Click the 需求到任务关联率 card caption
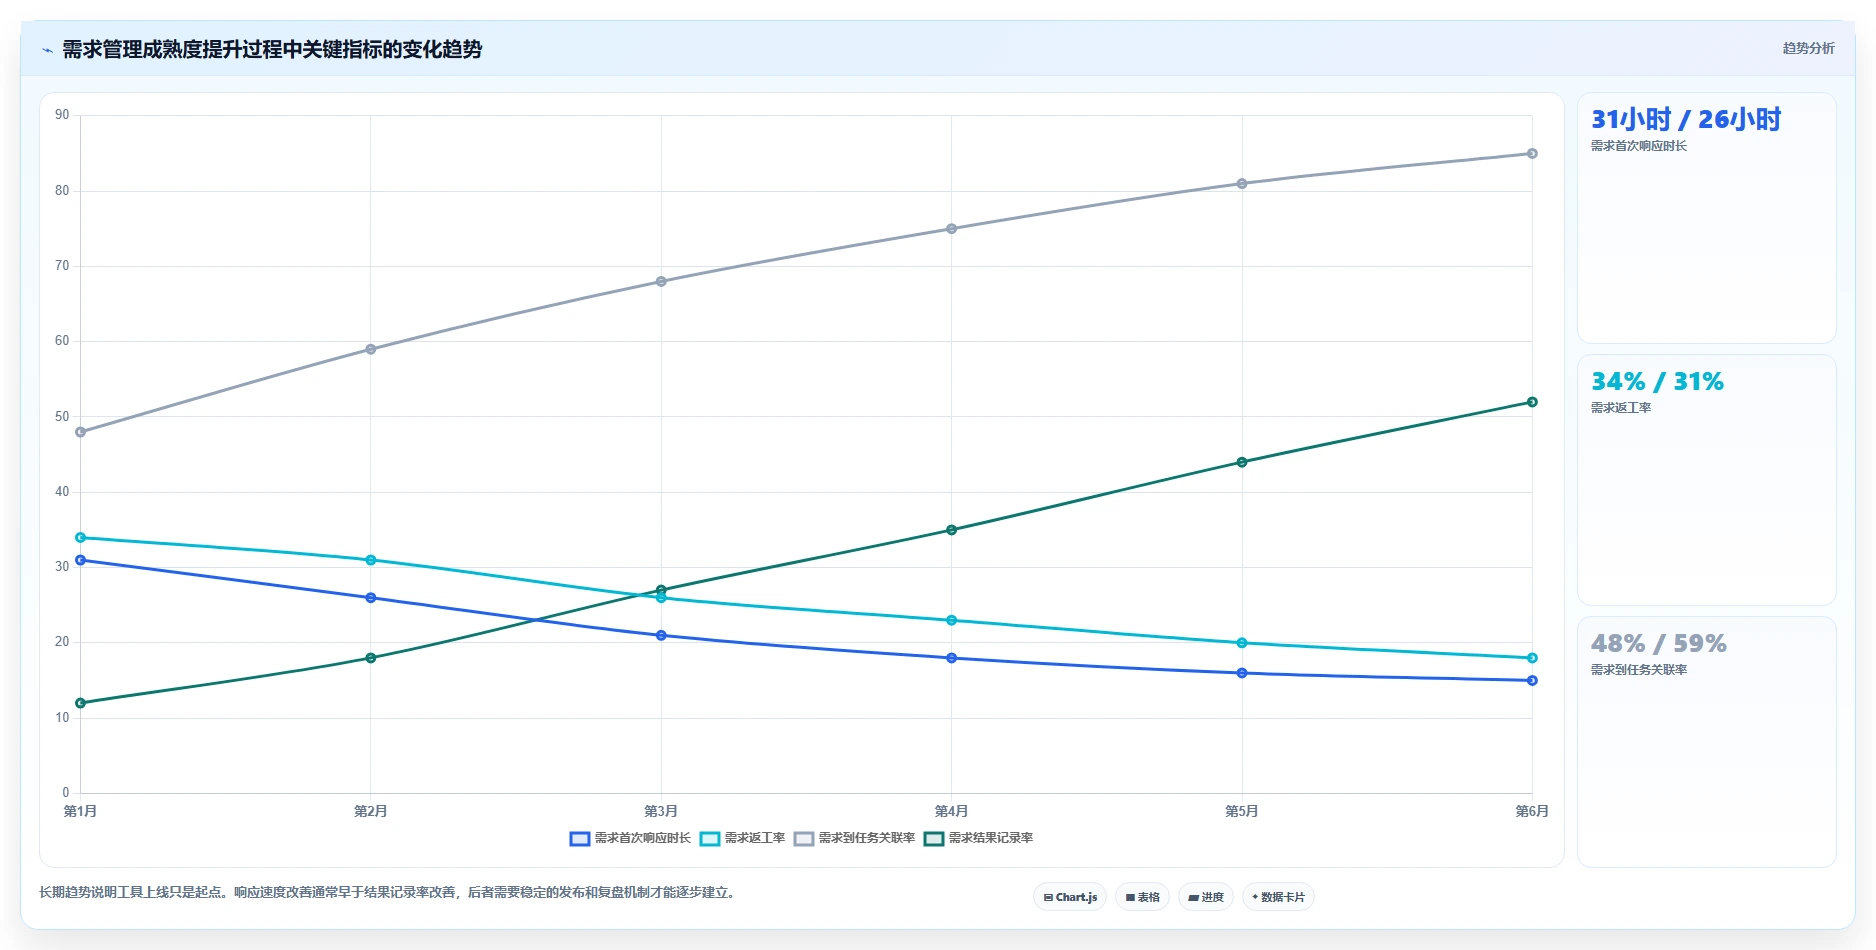The height and width of the screenshot is (950, 1876). tap(1639, 670)
